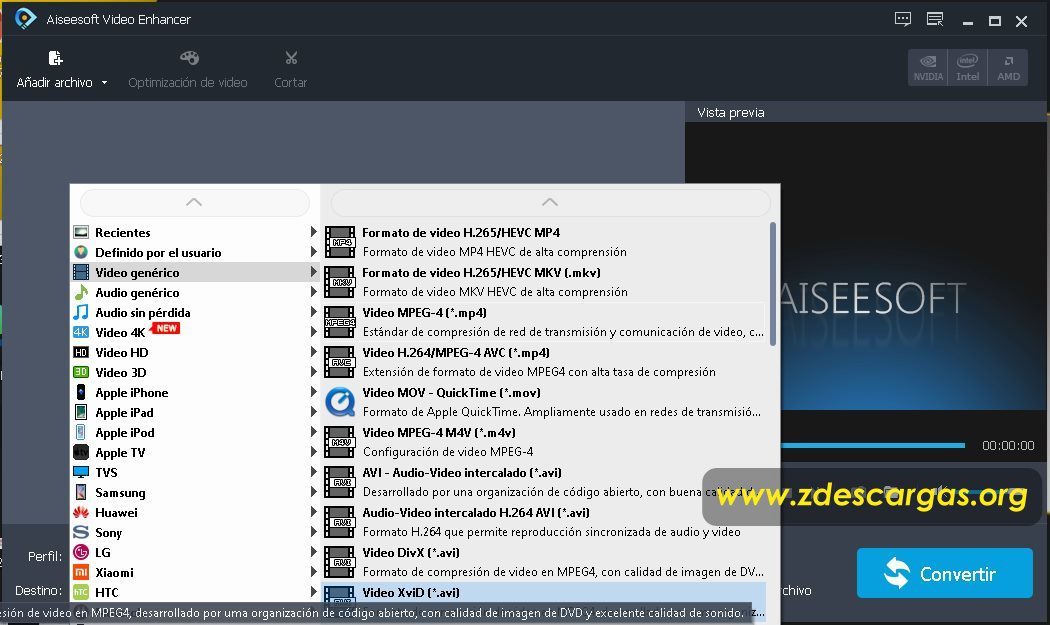Click the Apple TV icon
1050x625 pixels.
[81, 452]
